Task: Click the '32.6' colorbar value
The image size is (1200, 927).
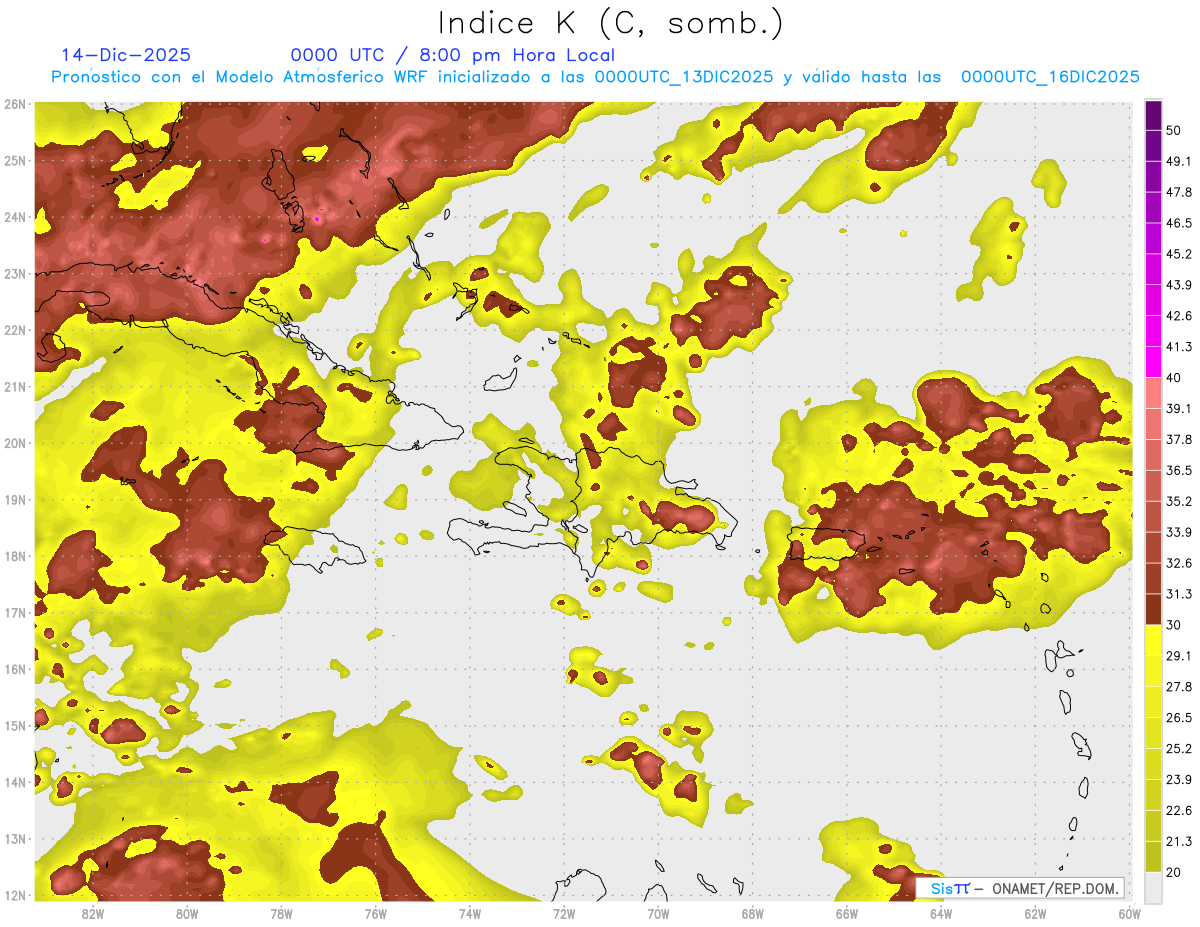Action: point(1179,564)
